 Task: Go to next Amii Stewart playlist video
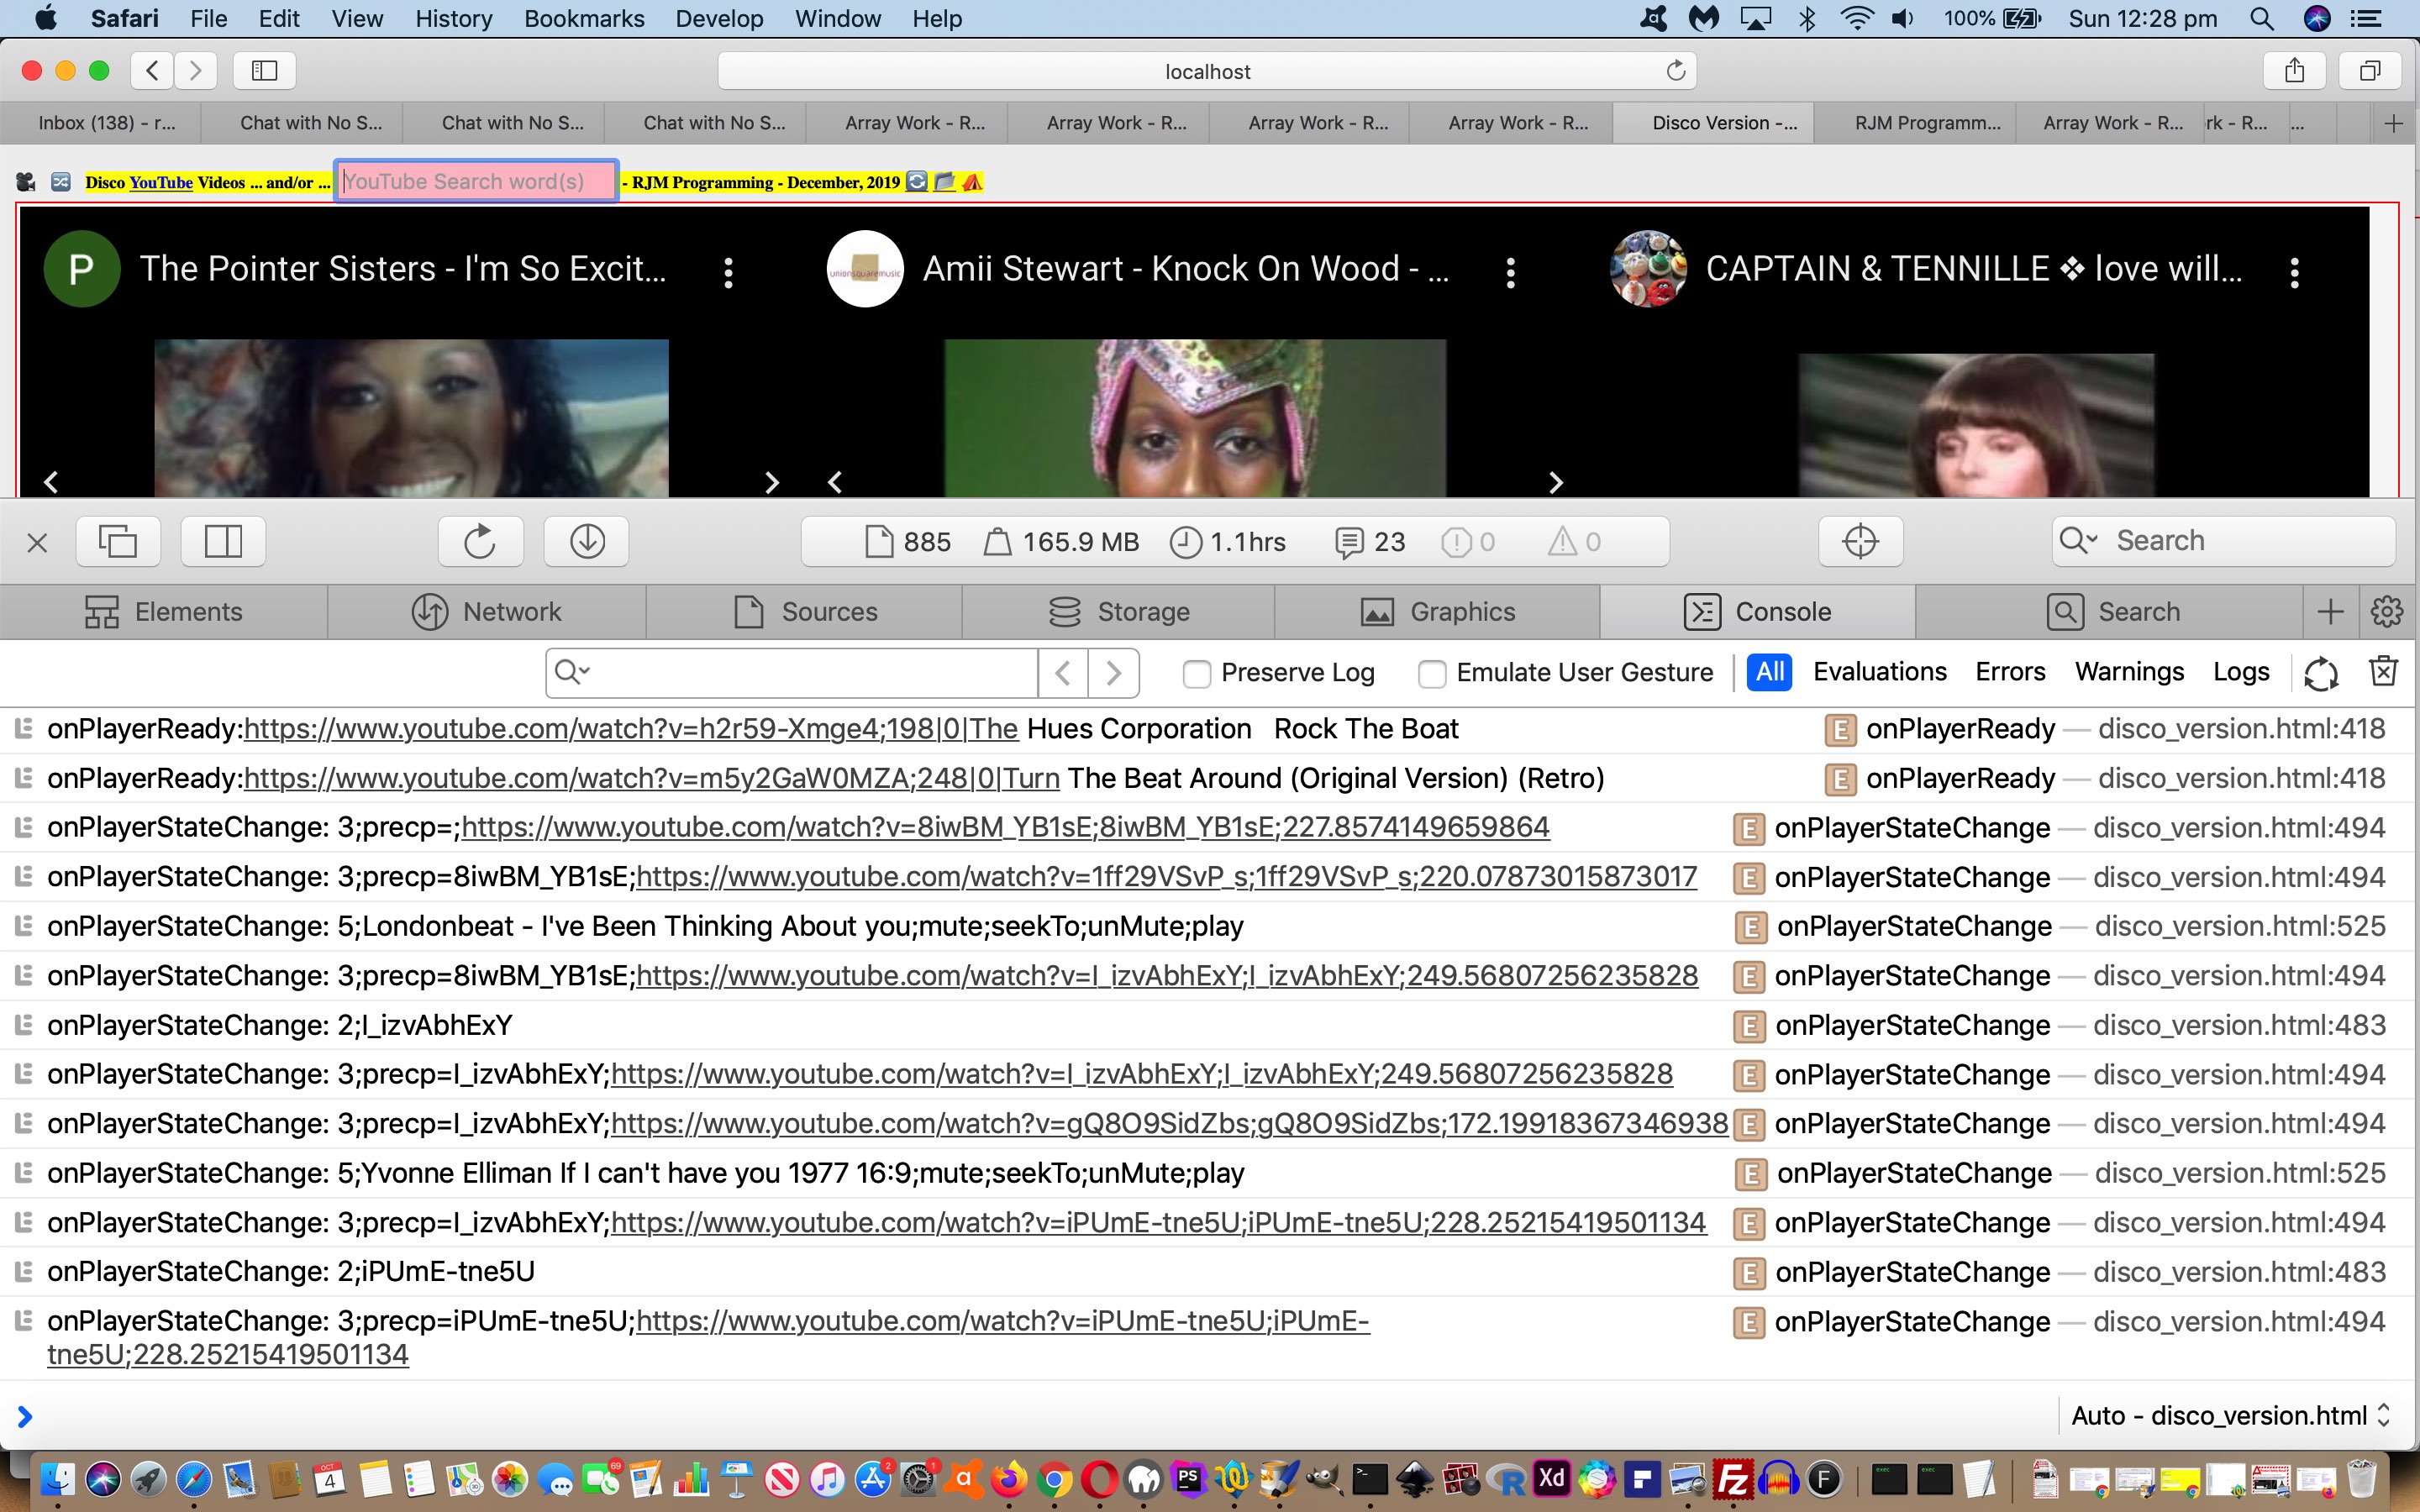1555,483
